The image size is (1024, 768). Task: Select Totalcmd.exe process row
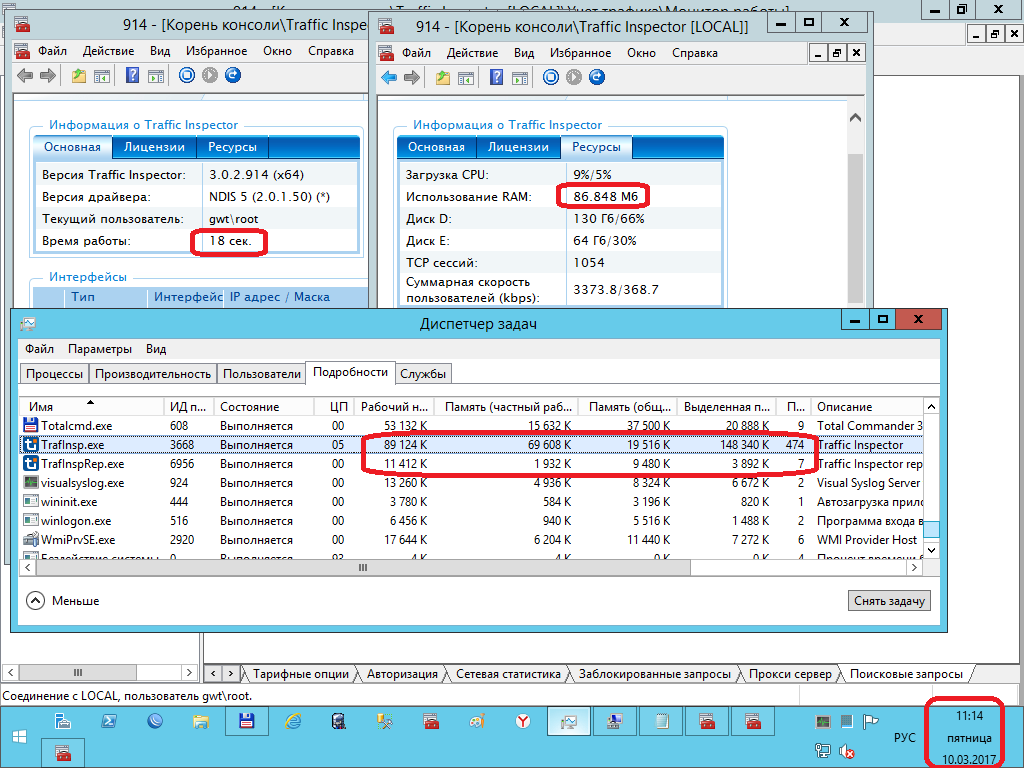472,426
